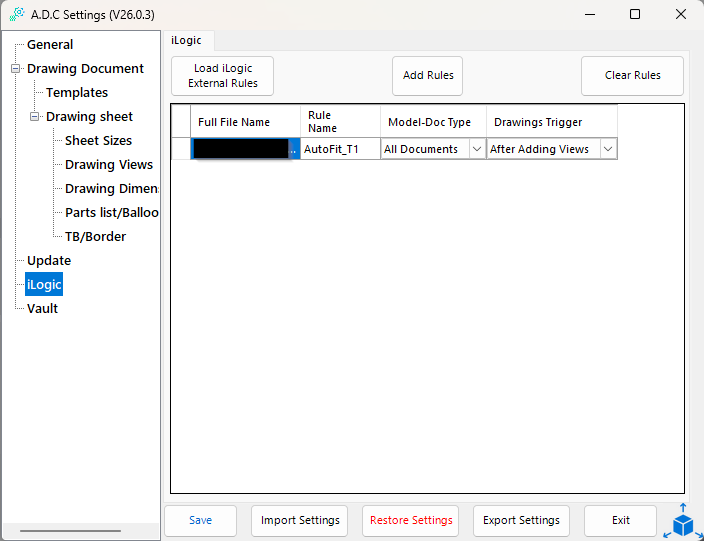Open TB/Border settings
This screenshot has width=704, height=541.
pos(96,237)
